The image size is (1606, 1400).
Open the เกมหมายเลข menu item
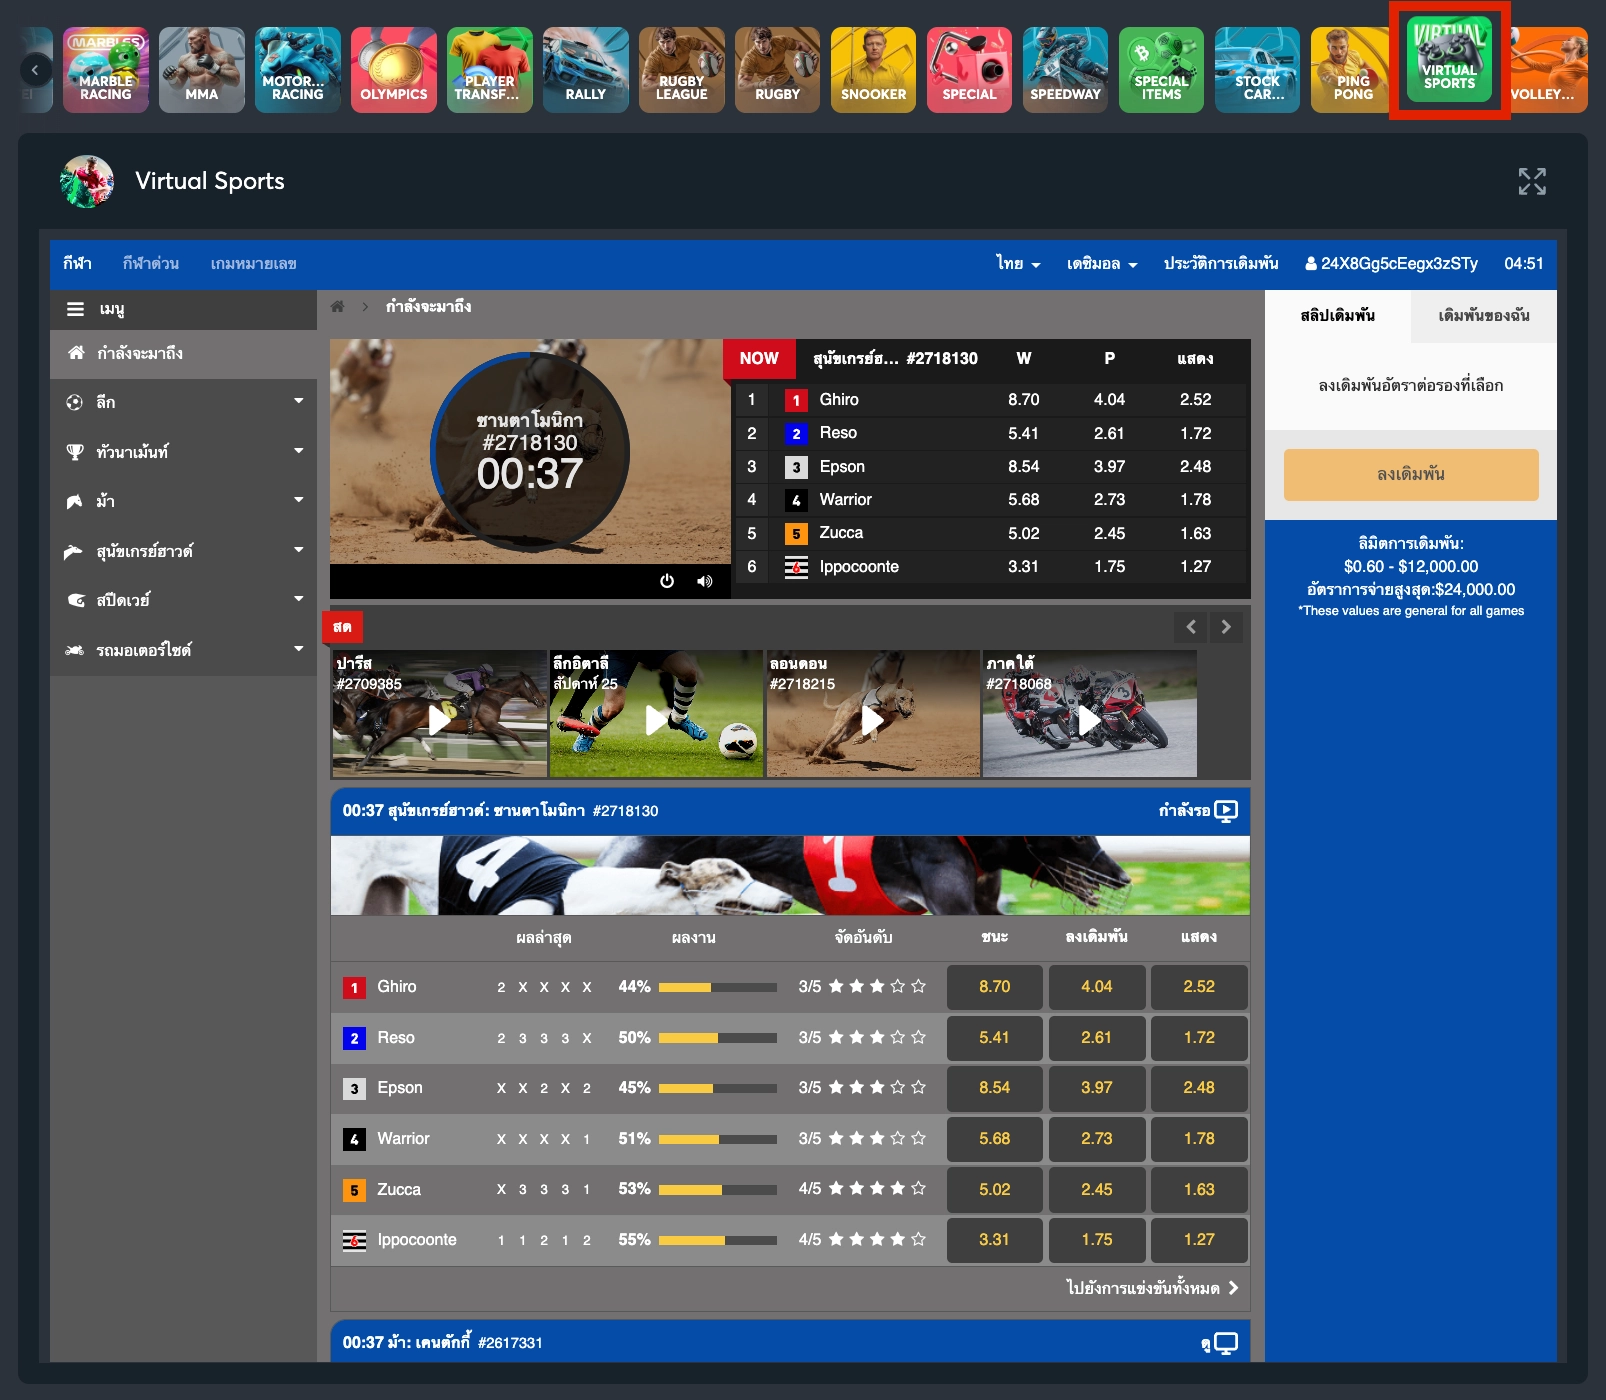point(253,264)
